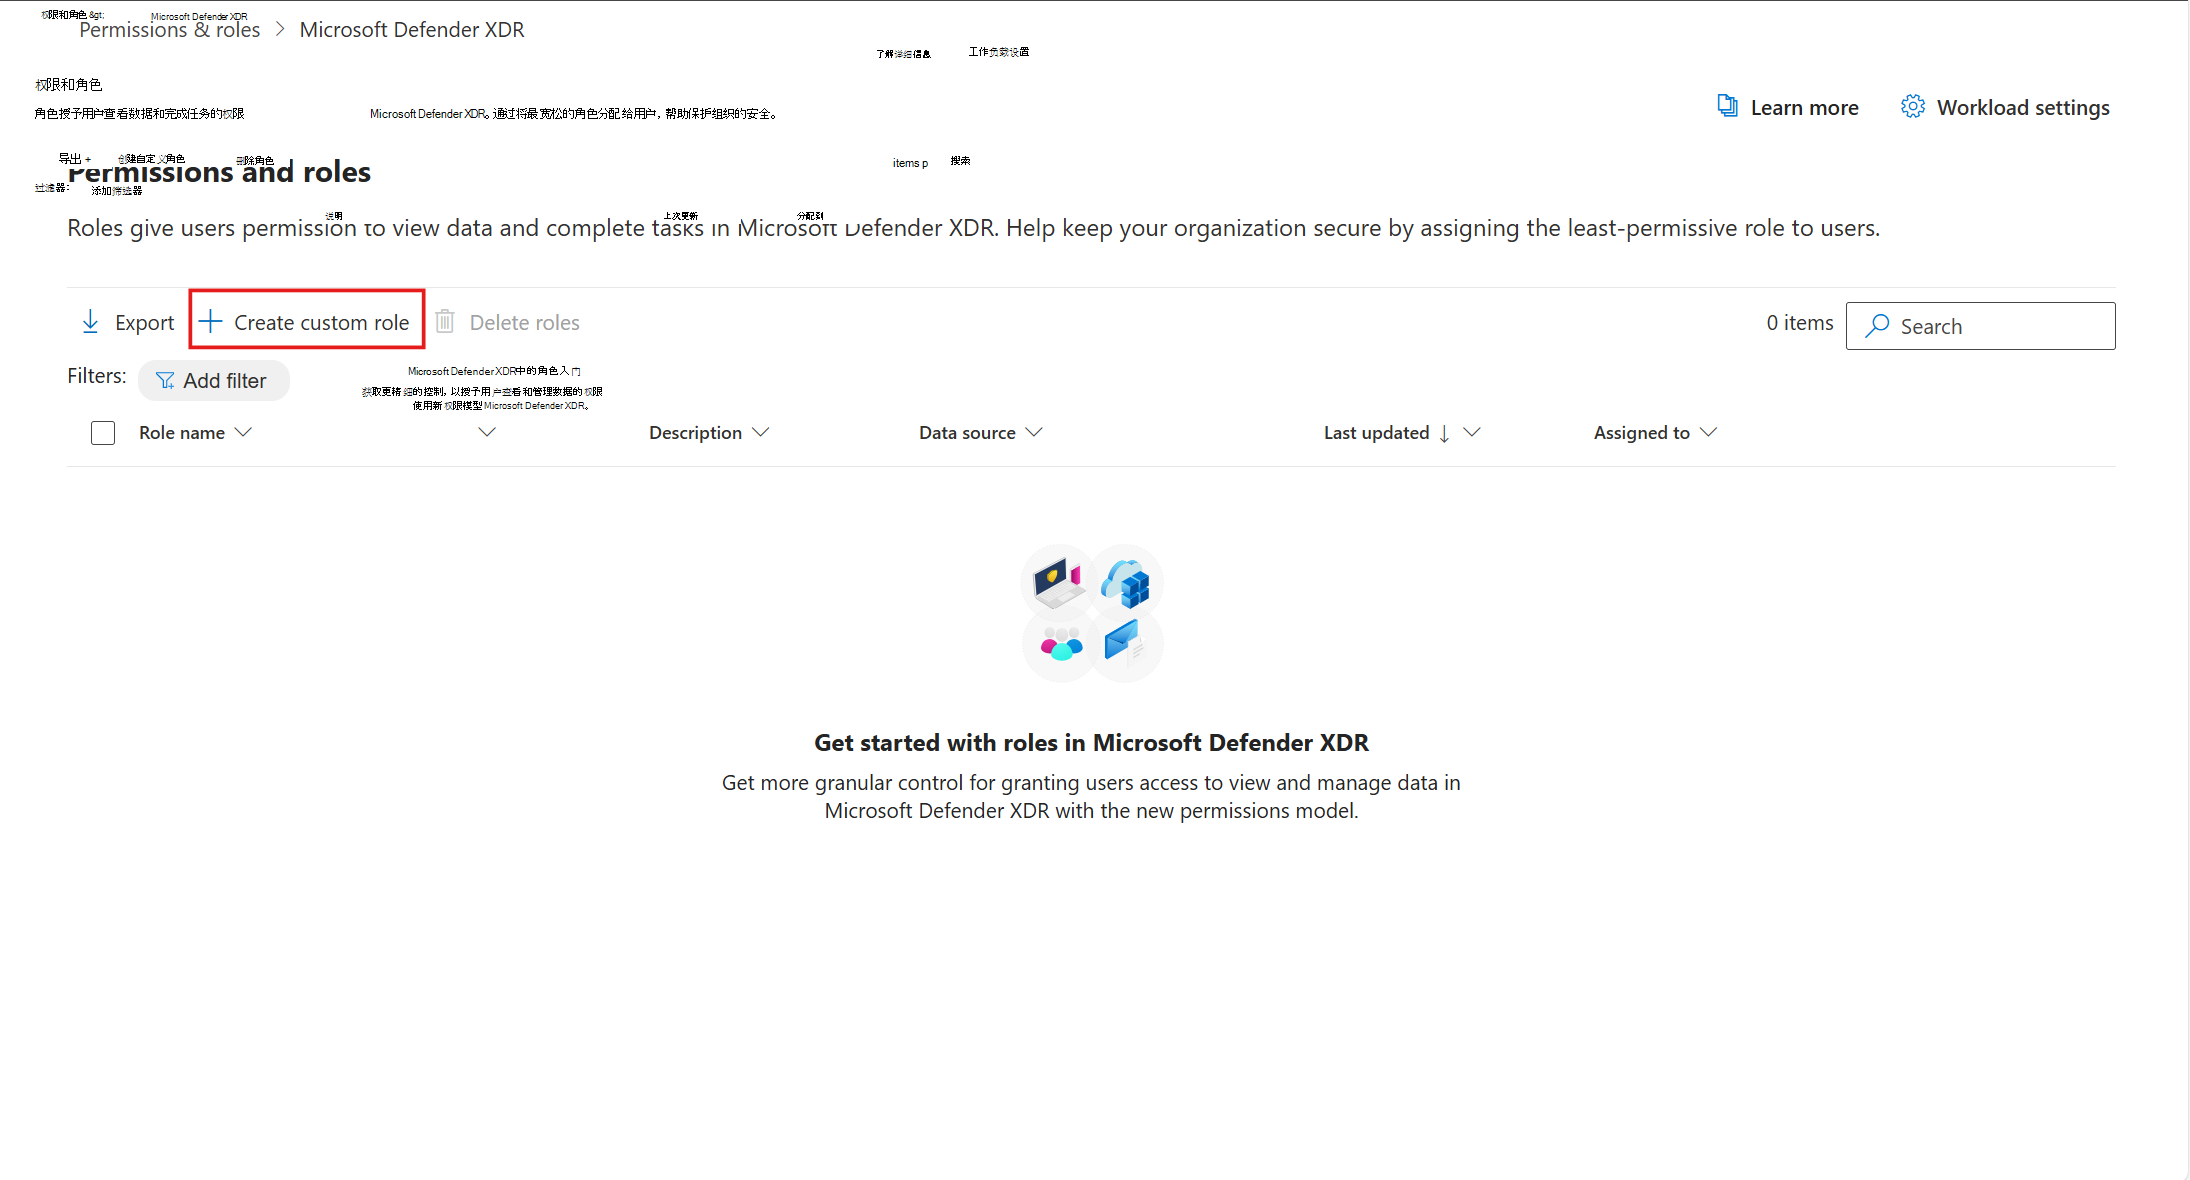This screenshot has height=1180, width=2190.
Task: Click the Last updated sort arrow icon
Action: (1444, 433)
